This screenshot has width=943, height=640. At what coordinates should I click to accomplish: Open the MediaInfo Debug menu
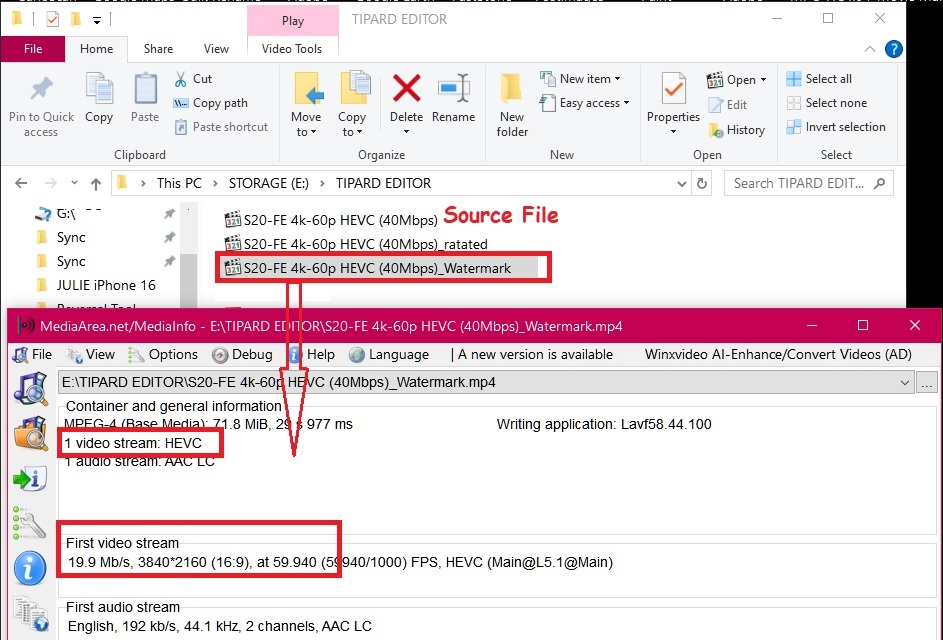click(242, 354)
